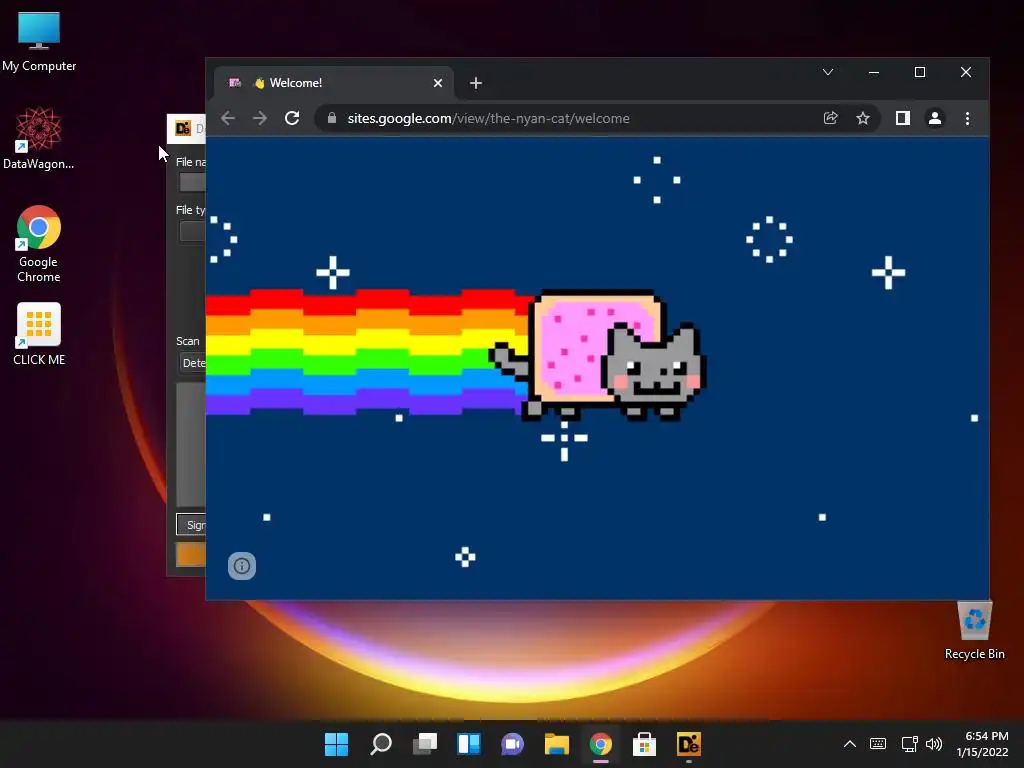The height and width of the screenshot is (768, 1024).
Task: Open My Computer desktop icon
Action: coord(39,40)
